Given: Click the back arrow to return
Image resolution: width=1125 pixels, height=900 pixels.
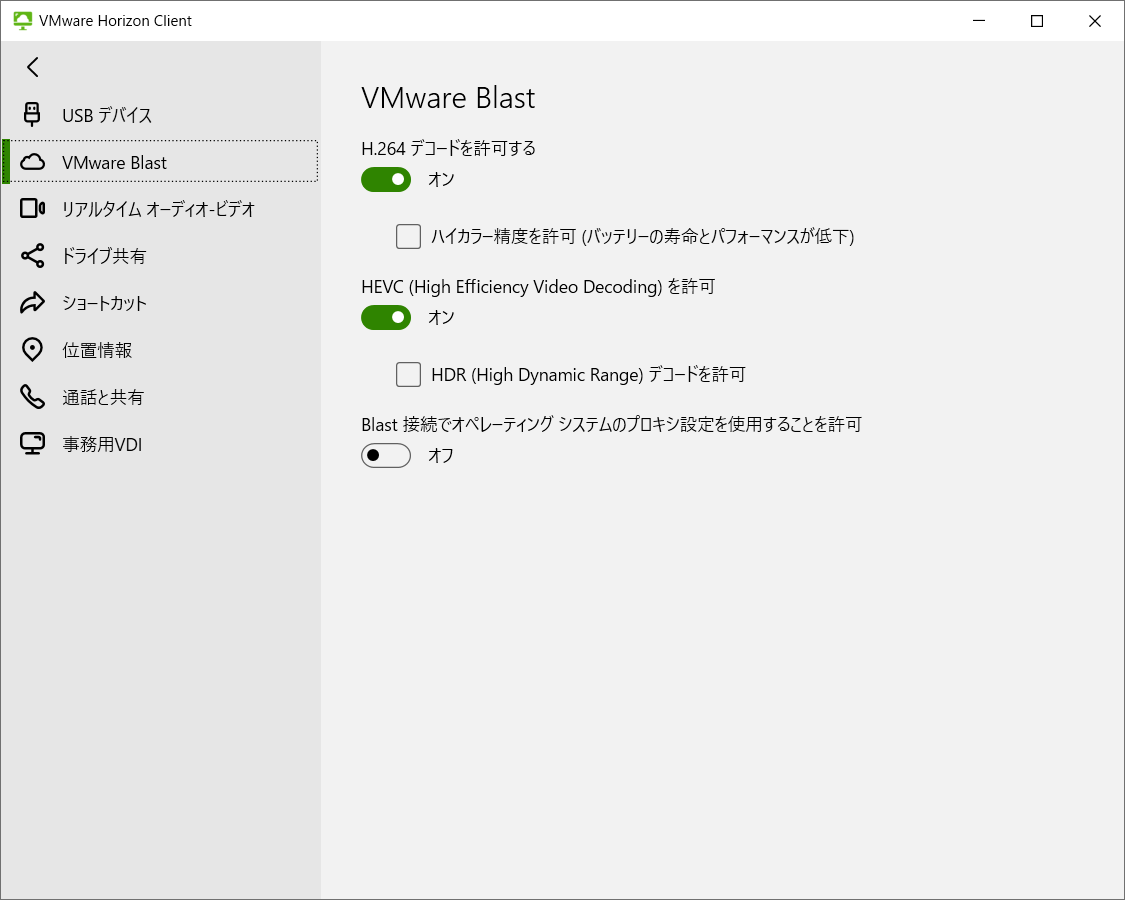Looking at the screenshot, I should point(33,67).
